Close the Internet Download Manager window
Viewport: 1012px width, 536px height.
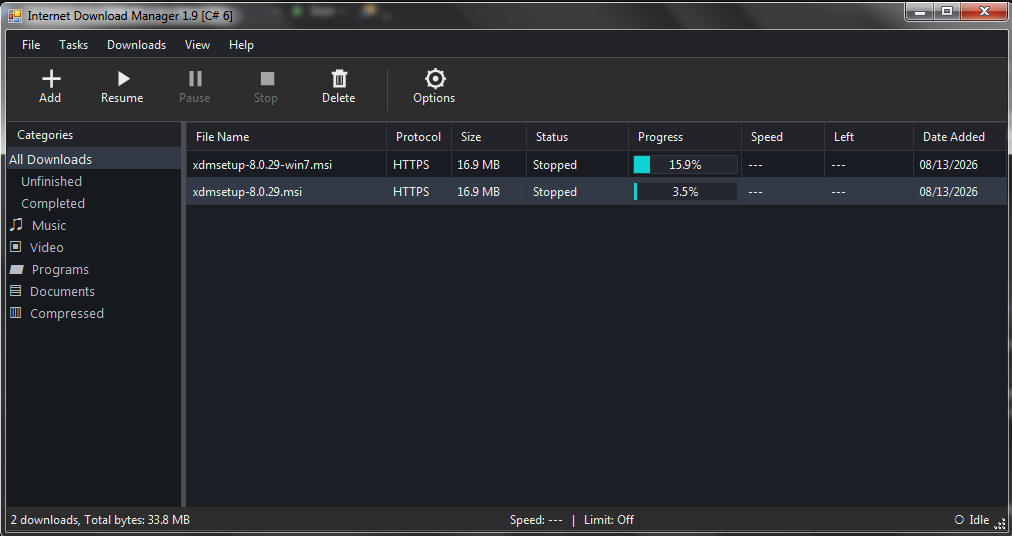point(984,12)
